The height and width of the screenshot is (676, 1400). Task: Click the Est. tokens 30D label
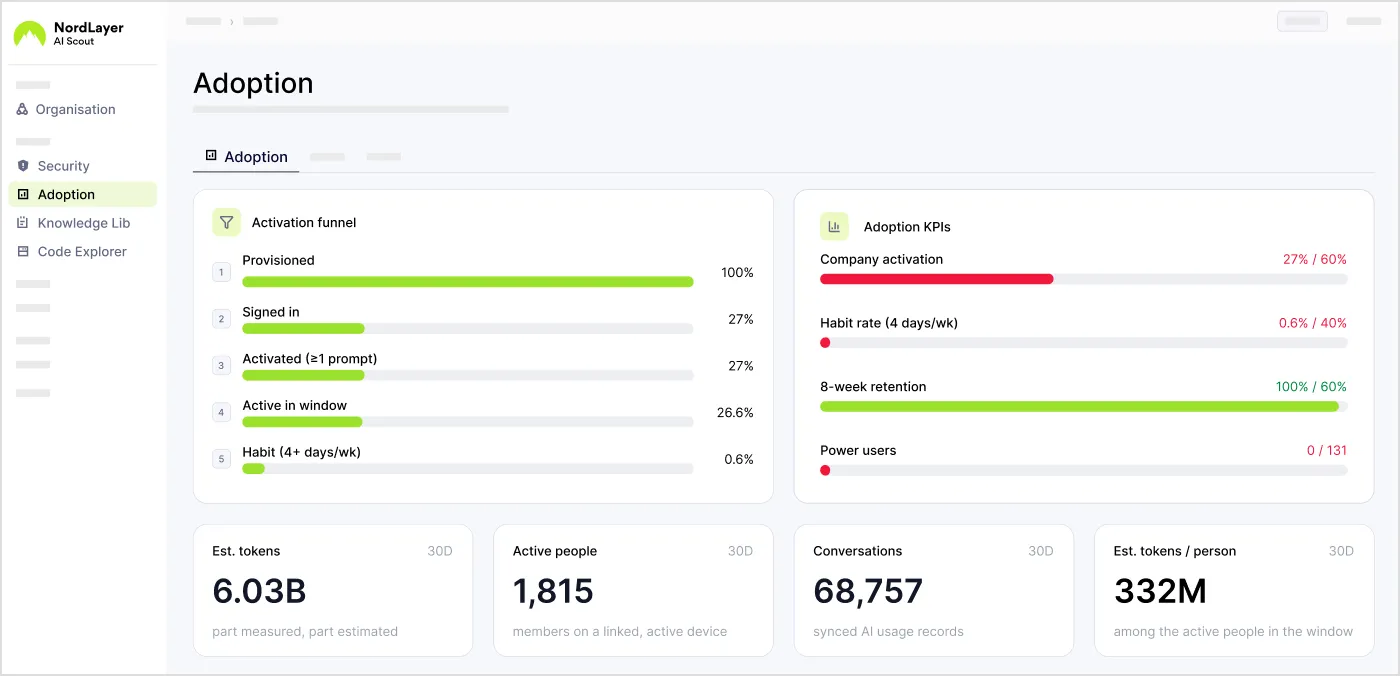click(440, 551)
